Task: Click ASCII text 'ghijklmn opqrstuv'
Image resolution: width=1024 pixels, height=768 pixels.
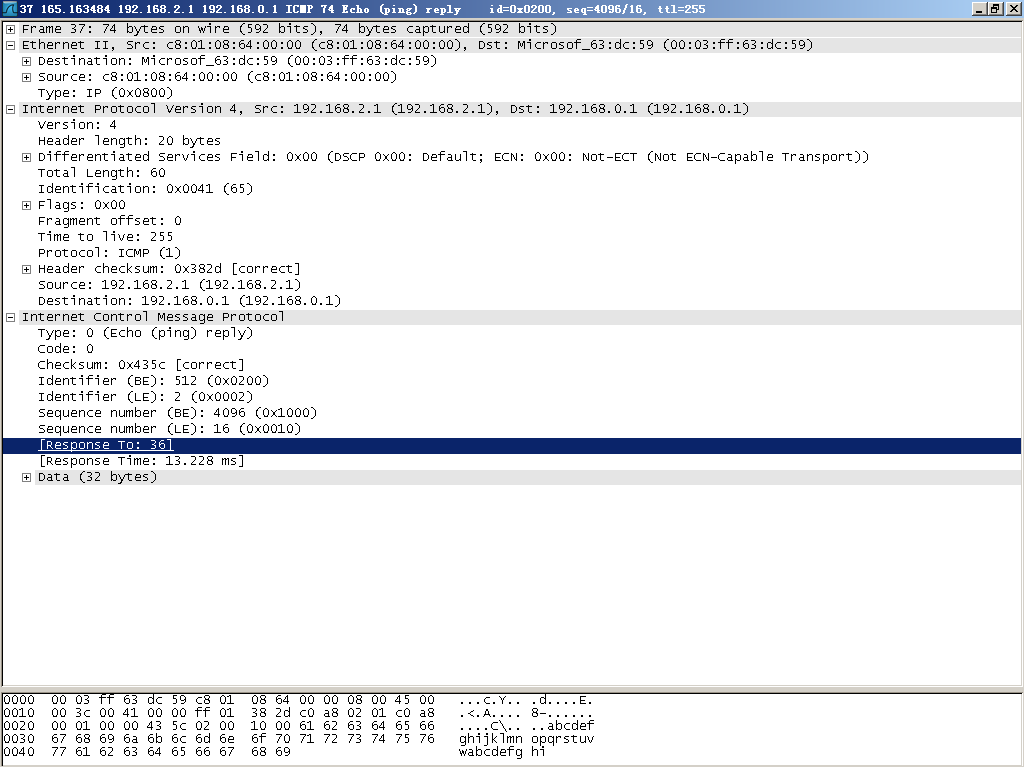Action: [x=526, y=739]
